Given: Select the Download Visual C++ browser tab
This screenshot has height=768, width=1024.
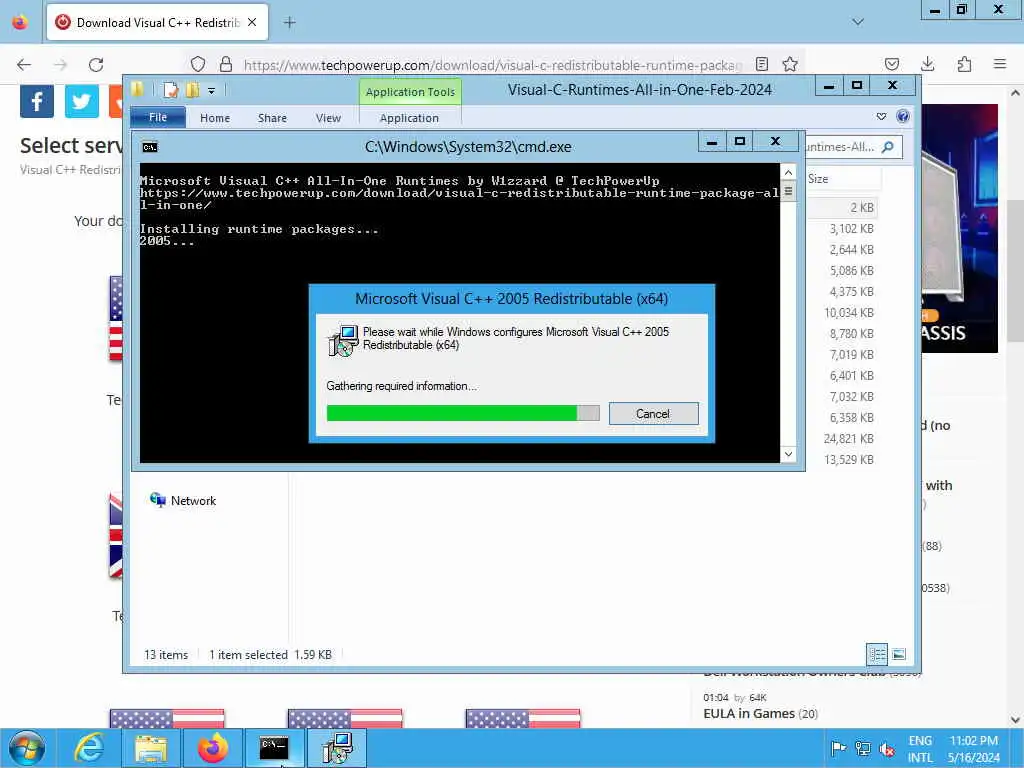Looking at the screenshot, I should coord(157,22).
